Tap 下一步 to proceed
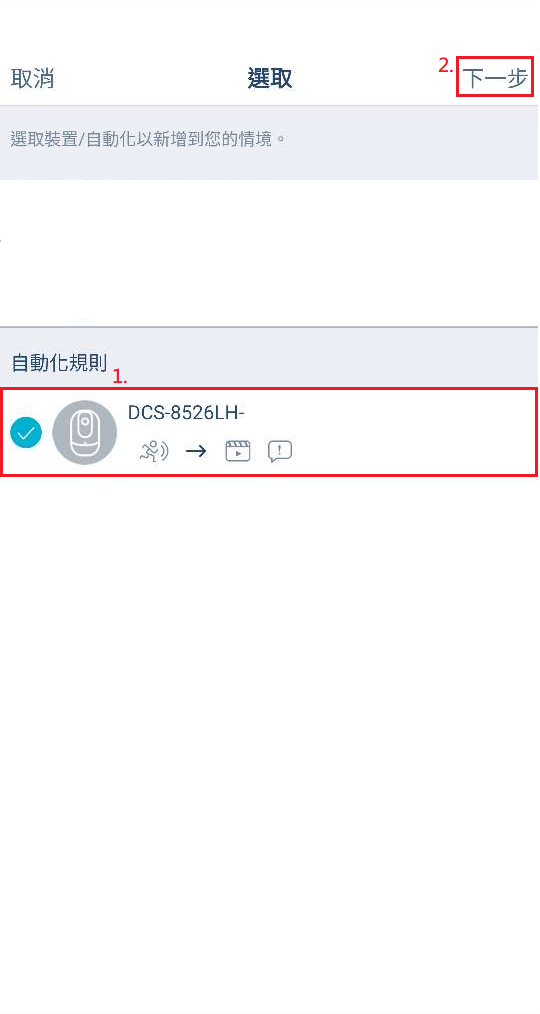This screenshot has height=1014, width=540. (x=496, y=78)
